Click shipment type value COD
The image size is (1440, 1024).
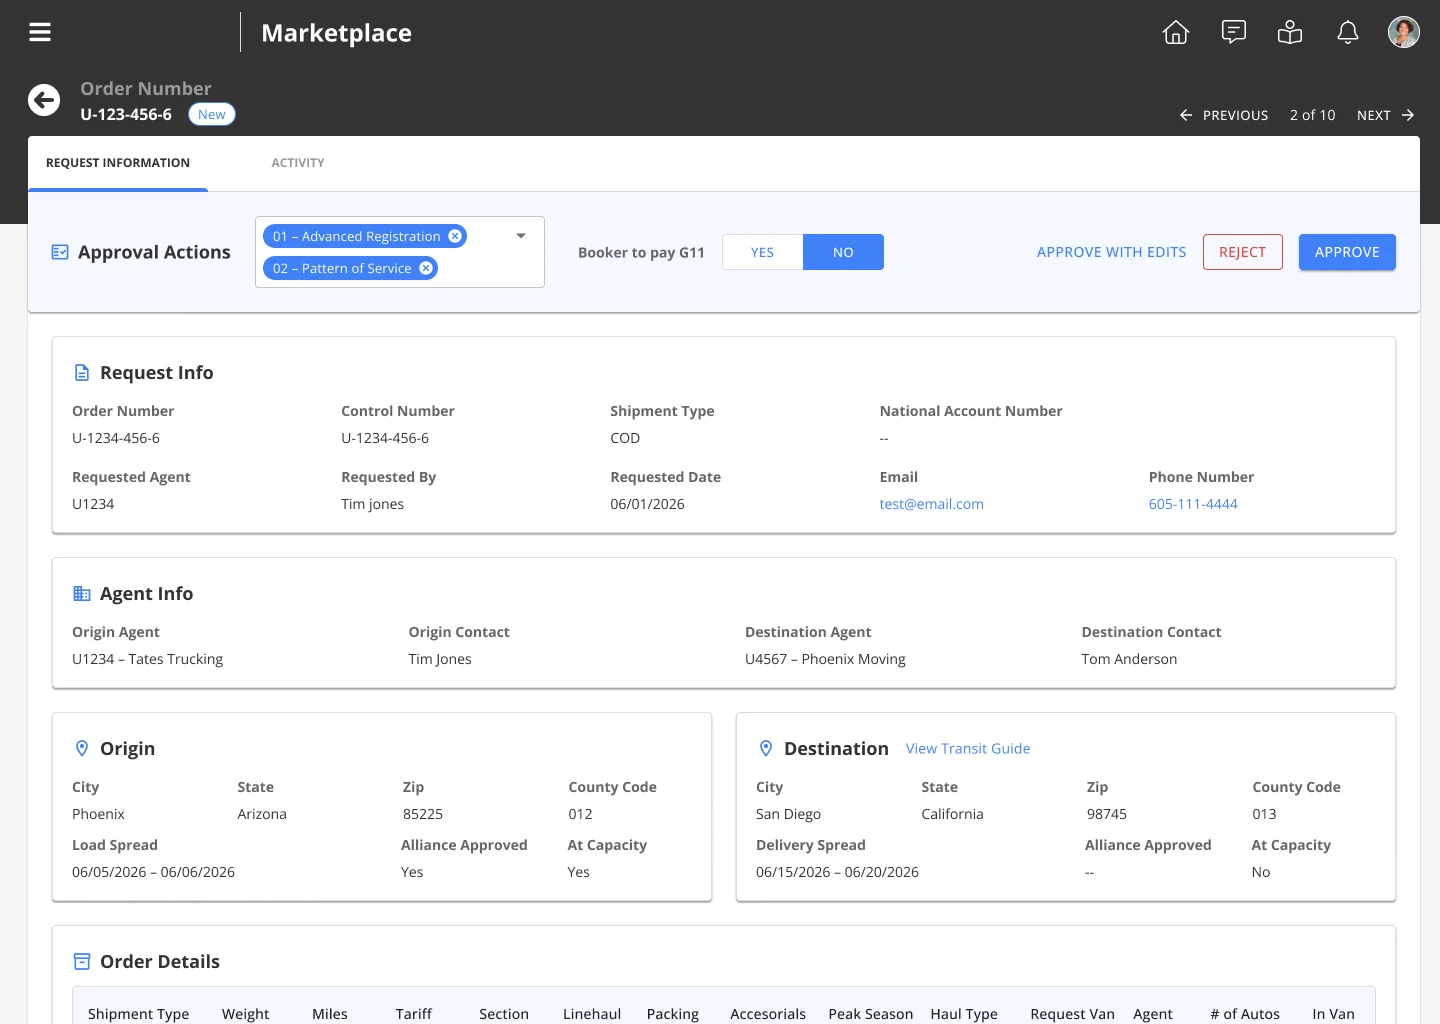(x=625, y=438)
